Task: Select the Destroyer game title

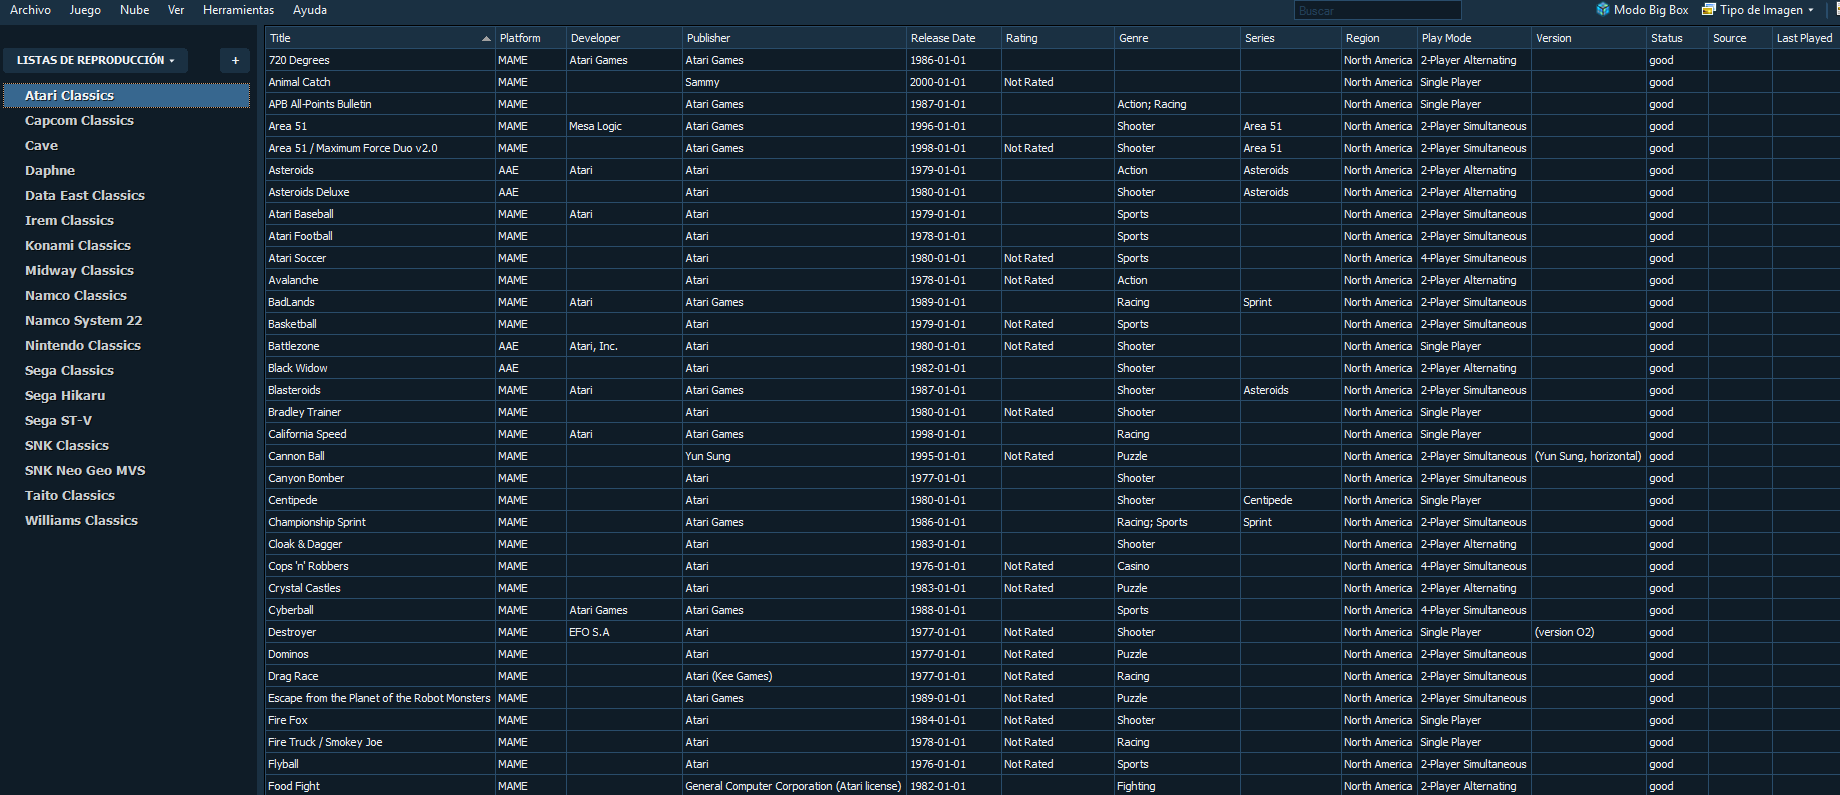Action: [292, 632]
